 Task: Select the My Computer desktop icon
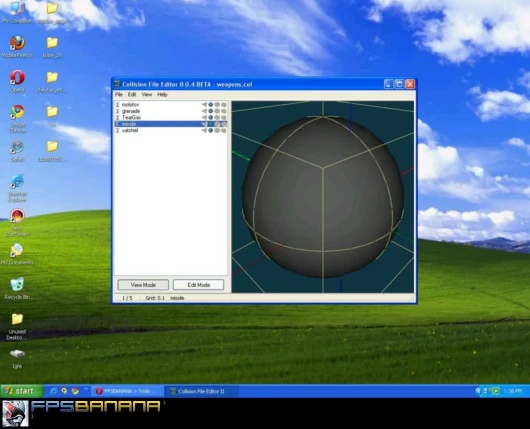tap(17, 12)
